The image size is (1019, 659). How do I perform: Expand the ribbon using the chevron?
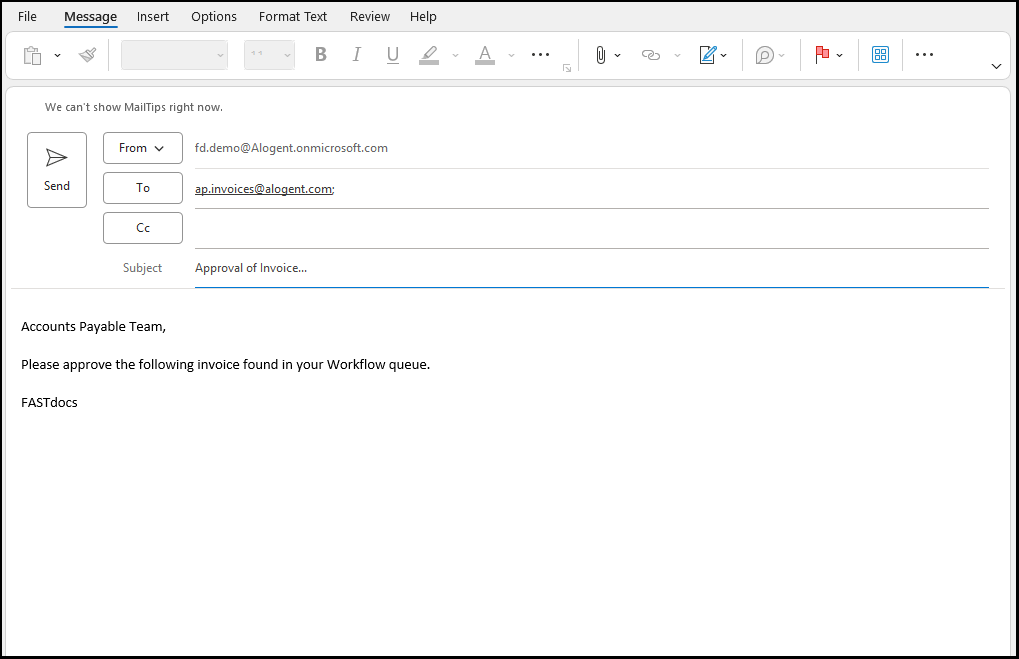(996, 66)
